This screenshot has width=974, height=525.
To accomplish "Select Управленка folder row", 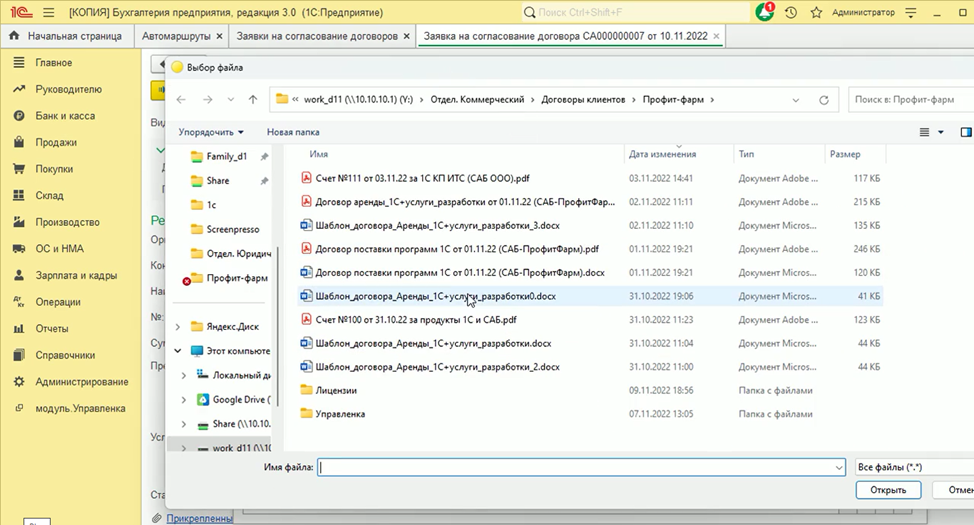I will tap(590, 414).
